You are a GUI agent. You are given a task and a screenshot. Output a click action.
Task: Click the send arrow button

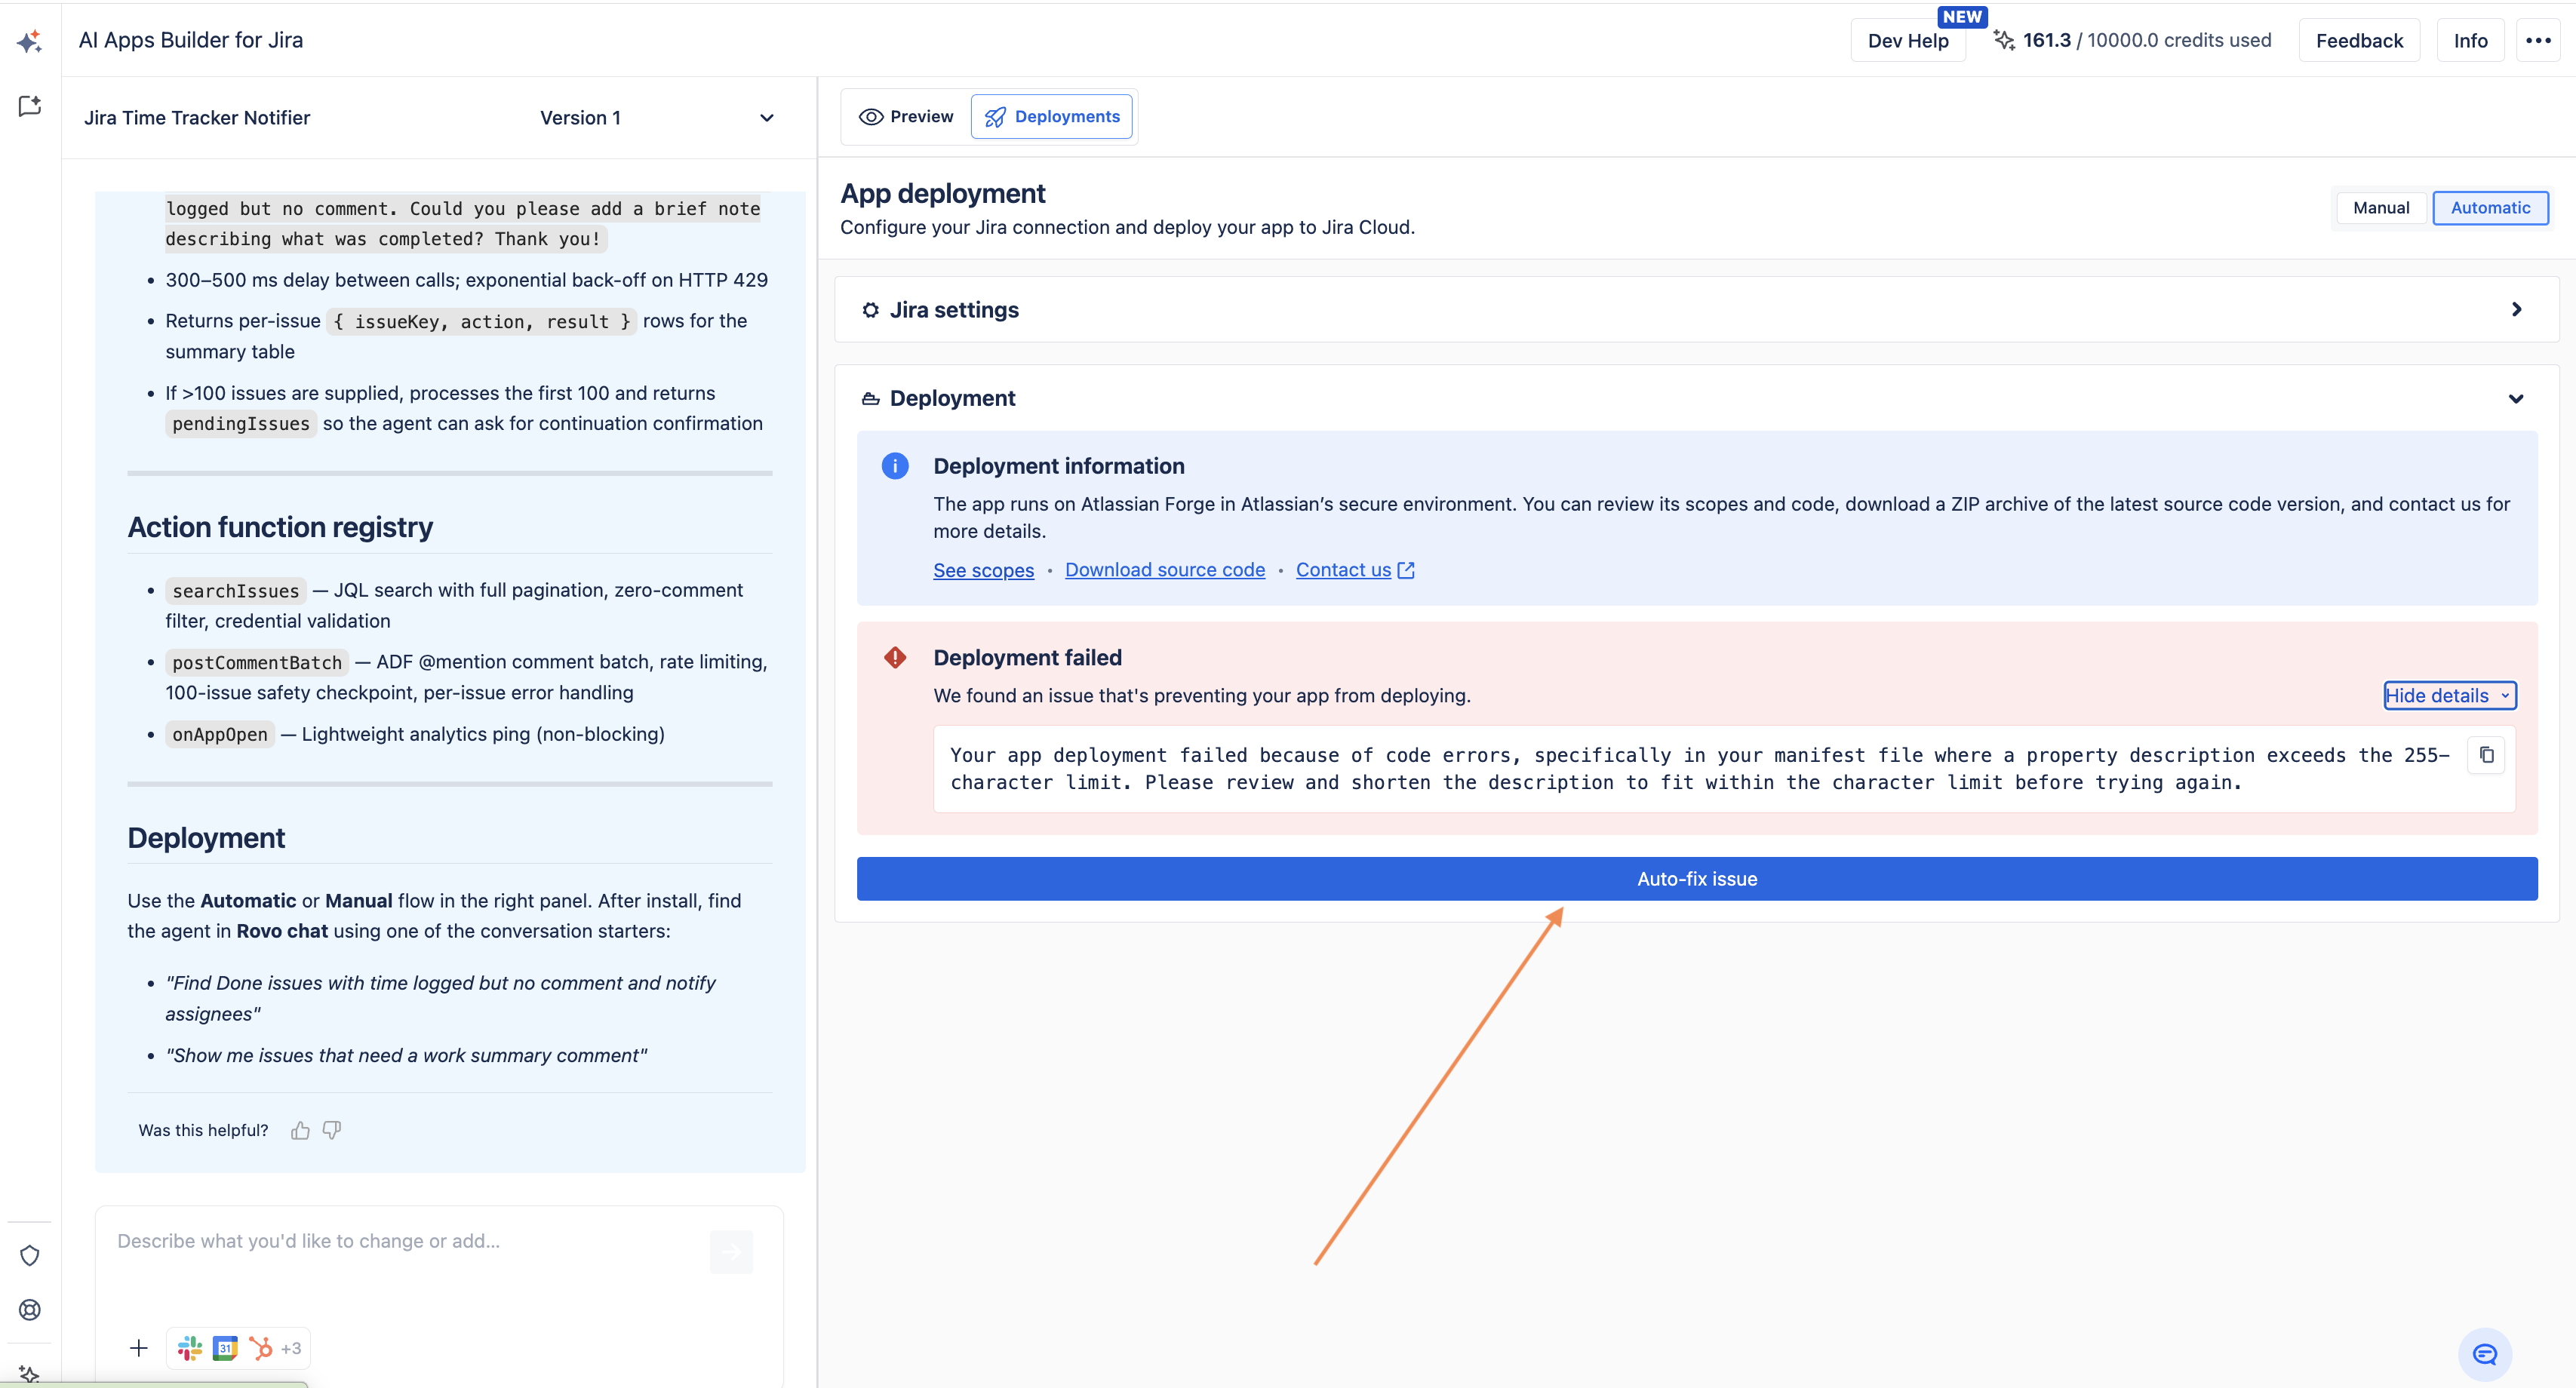(732, 1251)
